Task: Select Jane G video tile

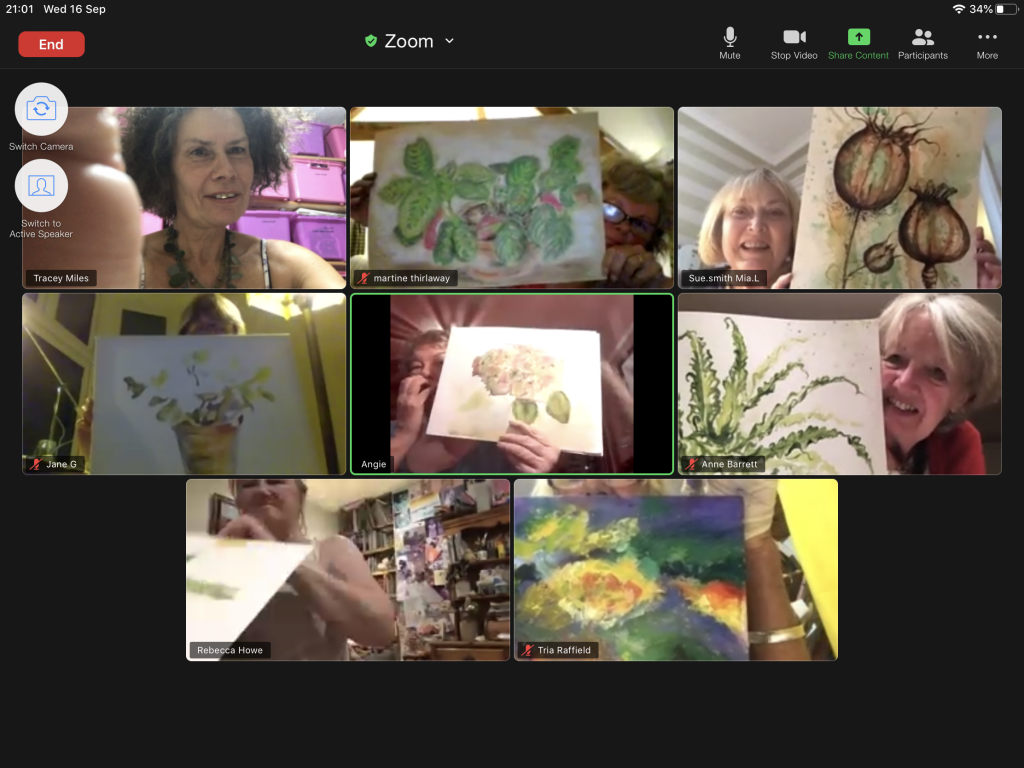Action: [184, 383]
